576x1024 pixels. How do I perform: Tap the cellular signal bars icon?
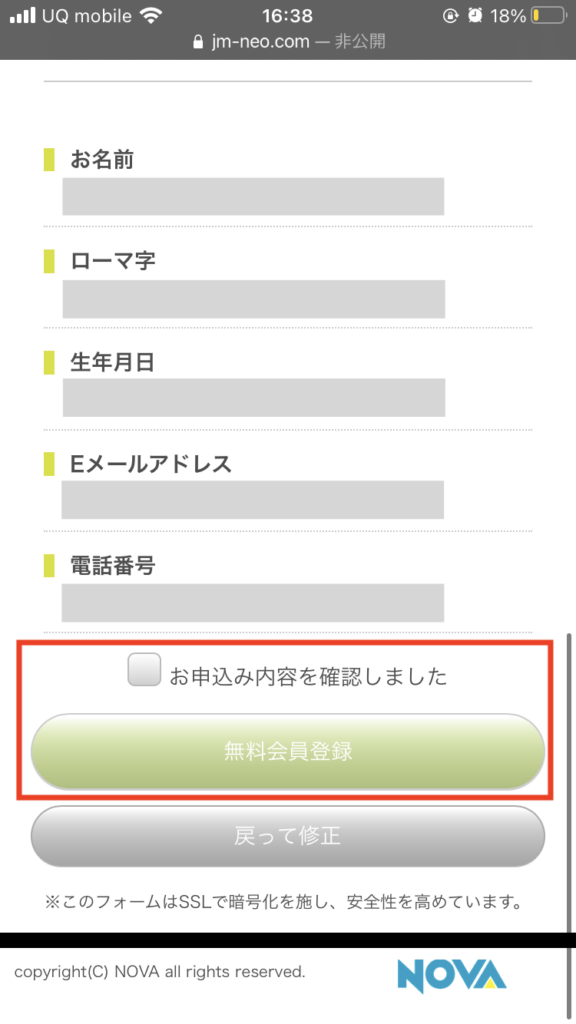23,16
